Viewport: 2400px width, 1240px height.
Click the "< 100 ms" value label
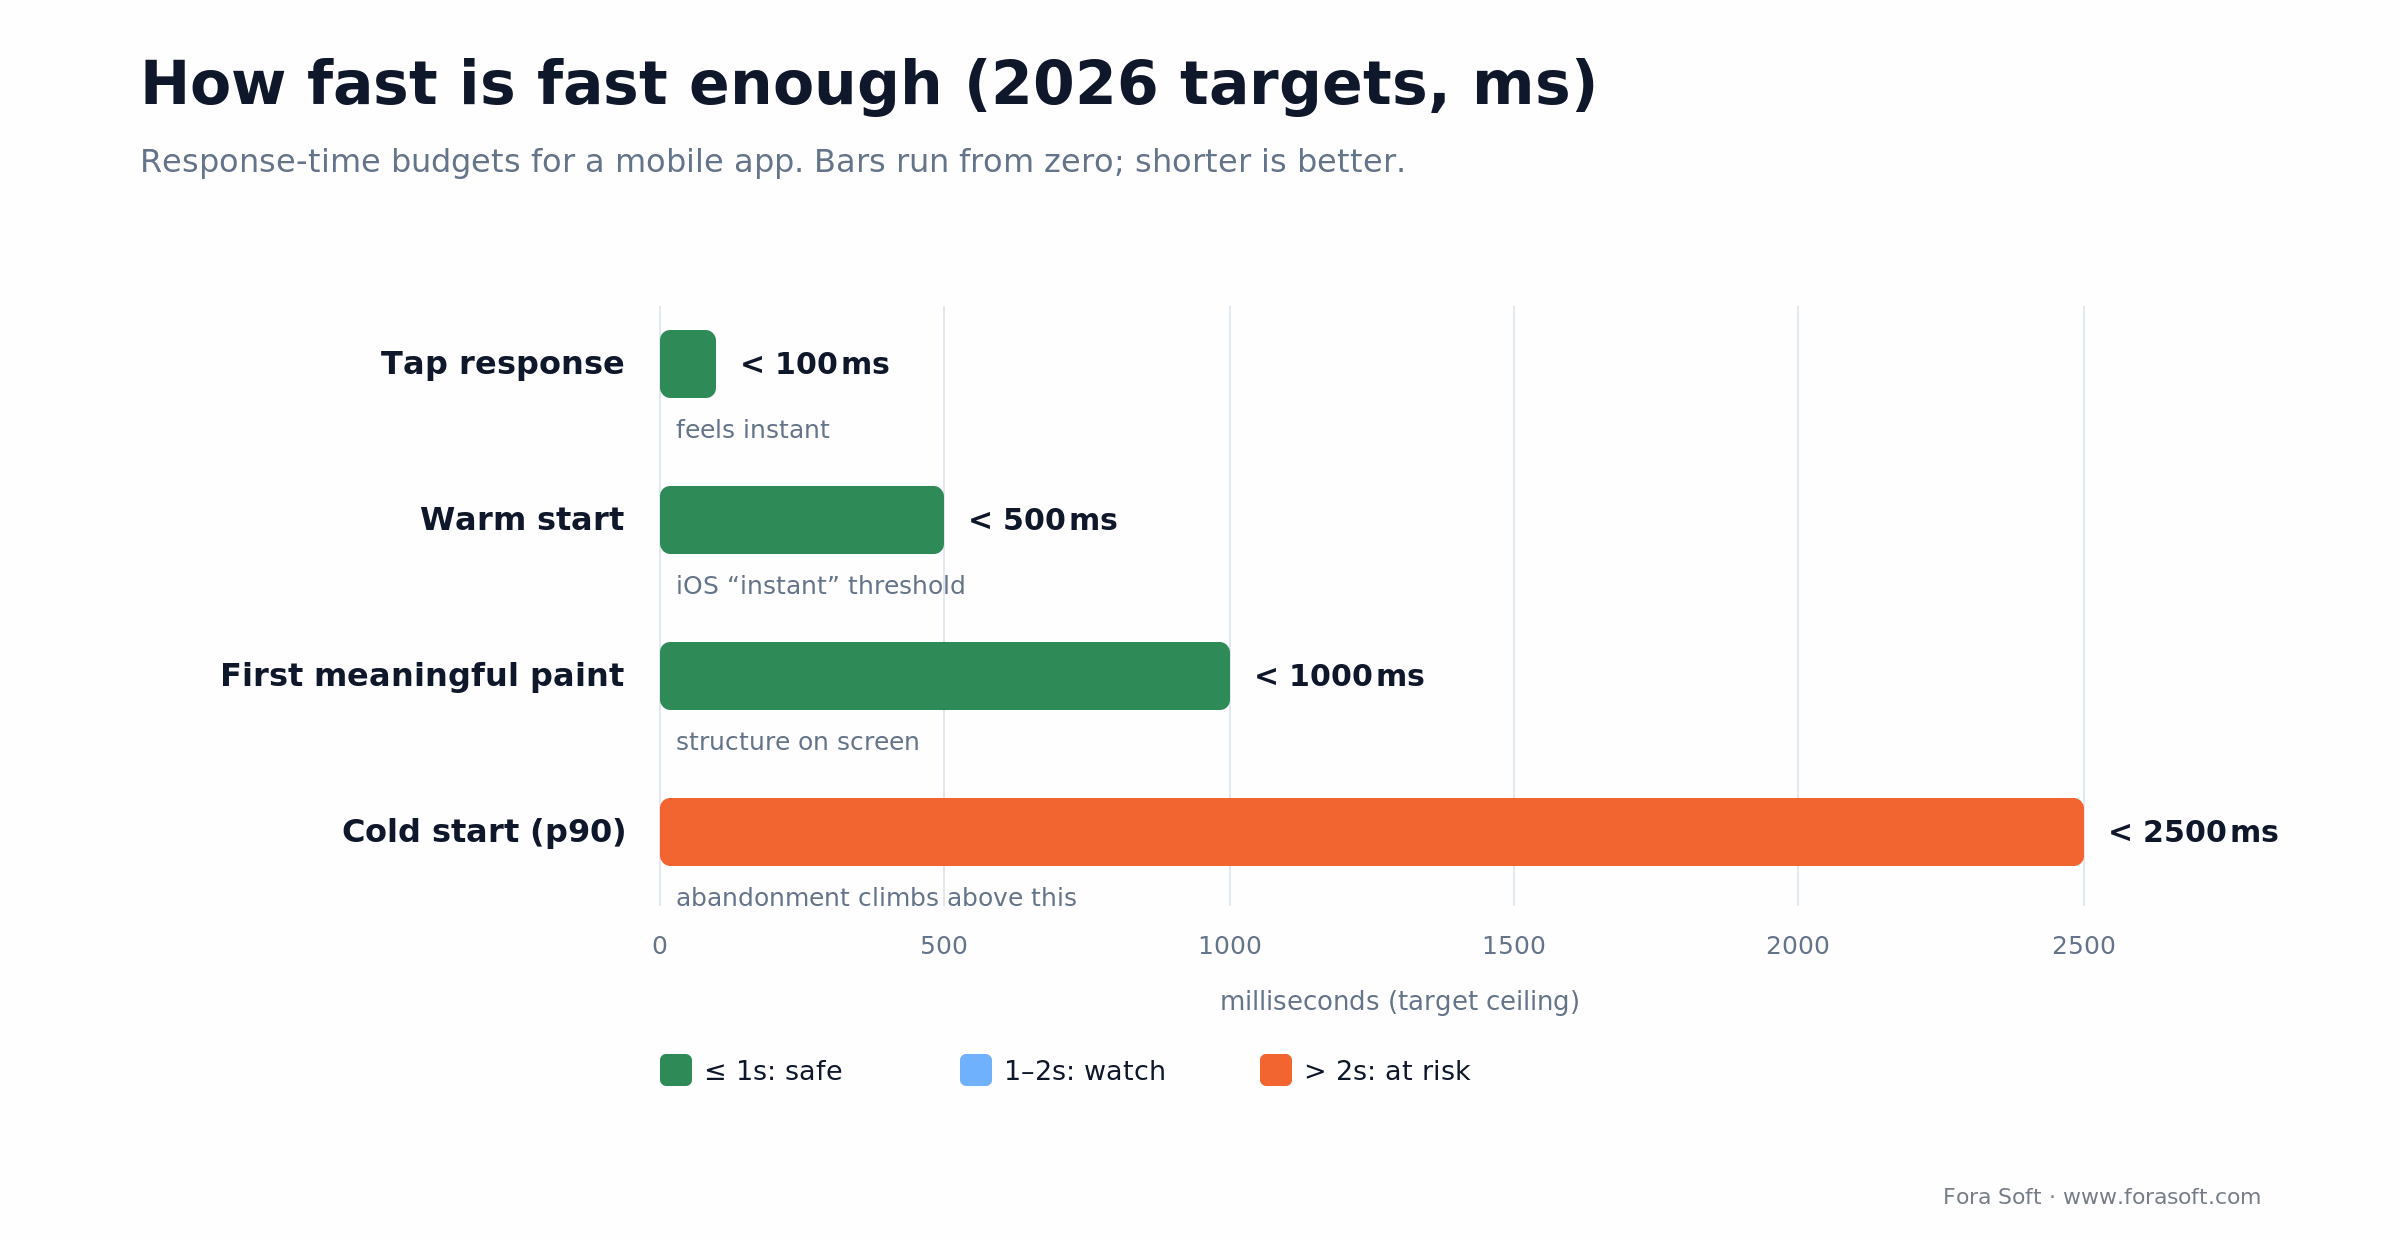(x=815, y=364)
